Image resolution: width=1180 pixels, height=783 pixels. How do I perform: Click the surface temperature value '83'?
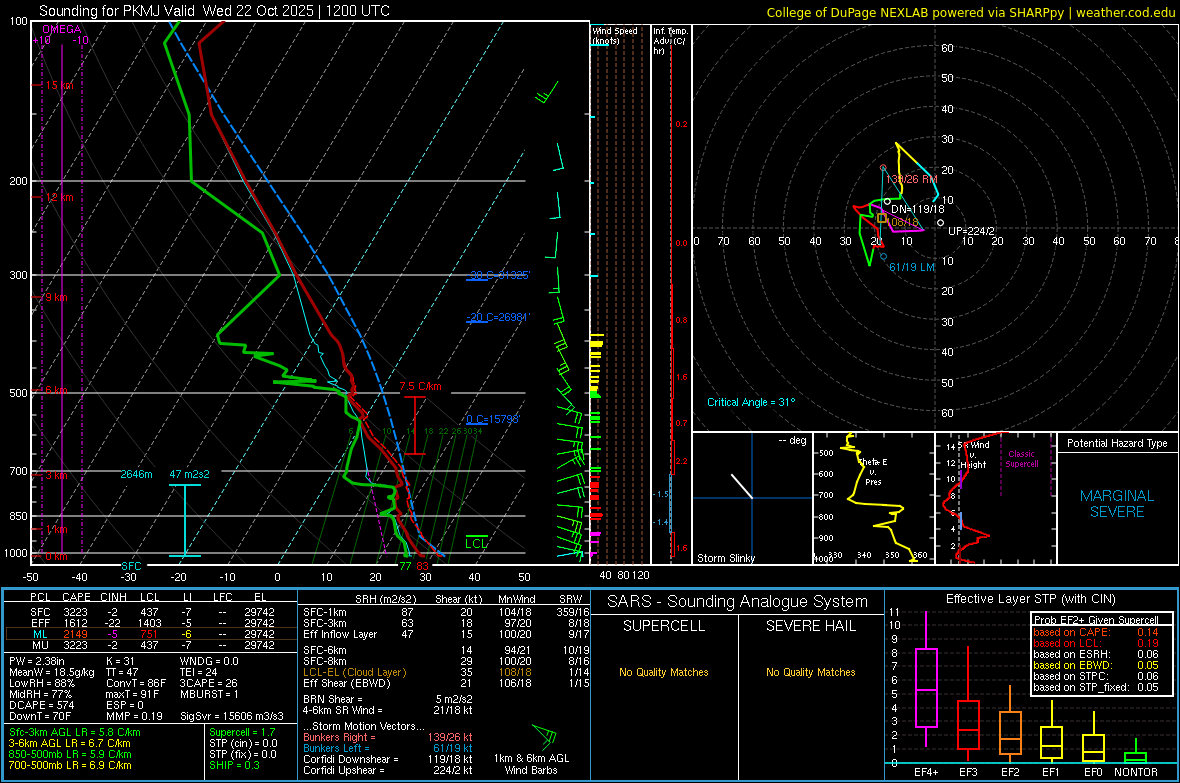coord(422,566)
